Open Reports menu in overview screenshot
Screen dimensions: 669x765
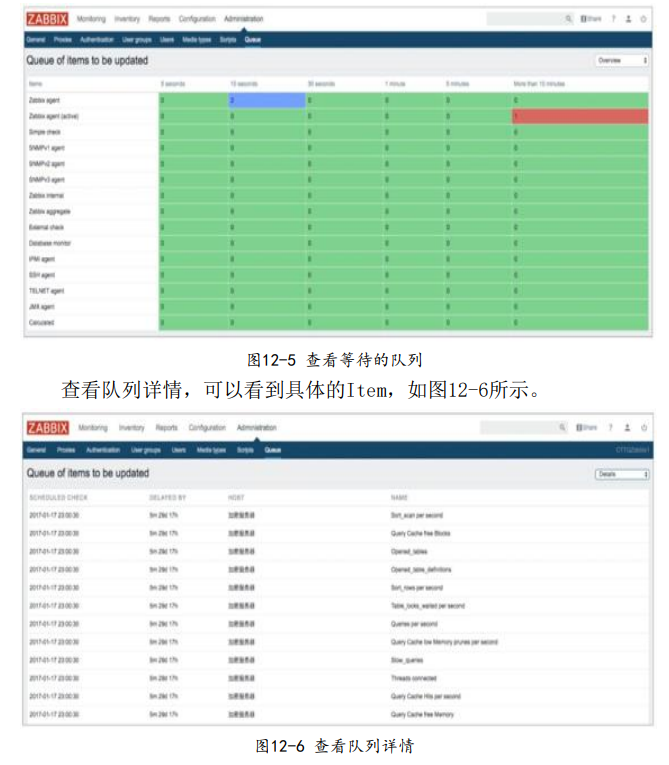[159, 19]
